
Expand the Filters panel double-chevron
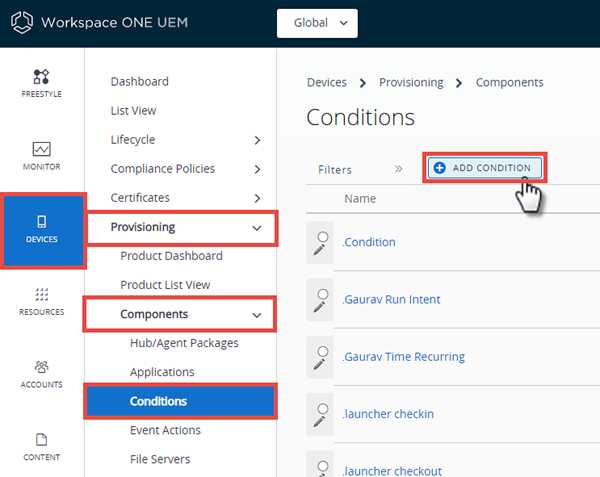[x=398, y=169]
